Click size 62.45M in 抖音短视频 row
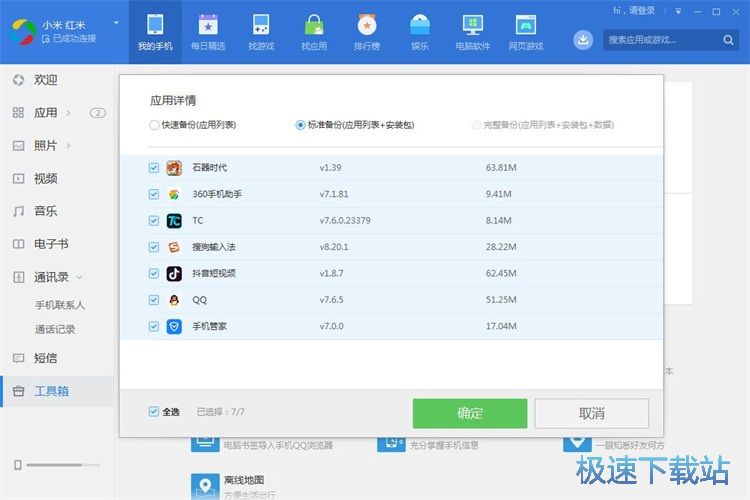Viewport: 750px width, 500px height. [x=501, y=273]
